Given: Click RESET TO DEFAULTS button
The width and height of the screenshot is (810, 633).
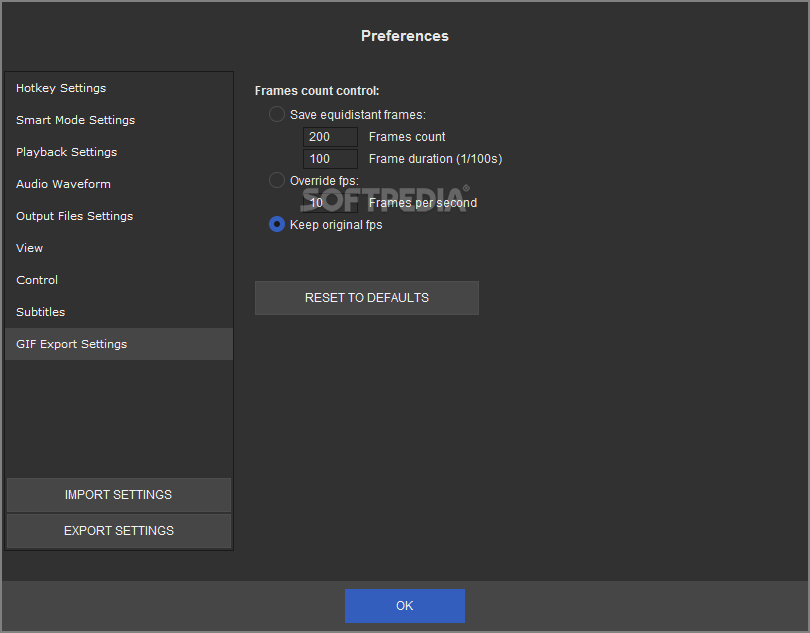Looking at the screenshot, I should pos(367,298).
